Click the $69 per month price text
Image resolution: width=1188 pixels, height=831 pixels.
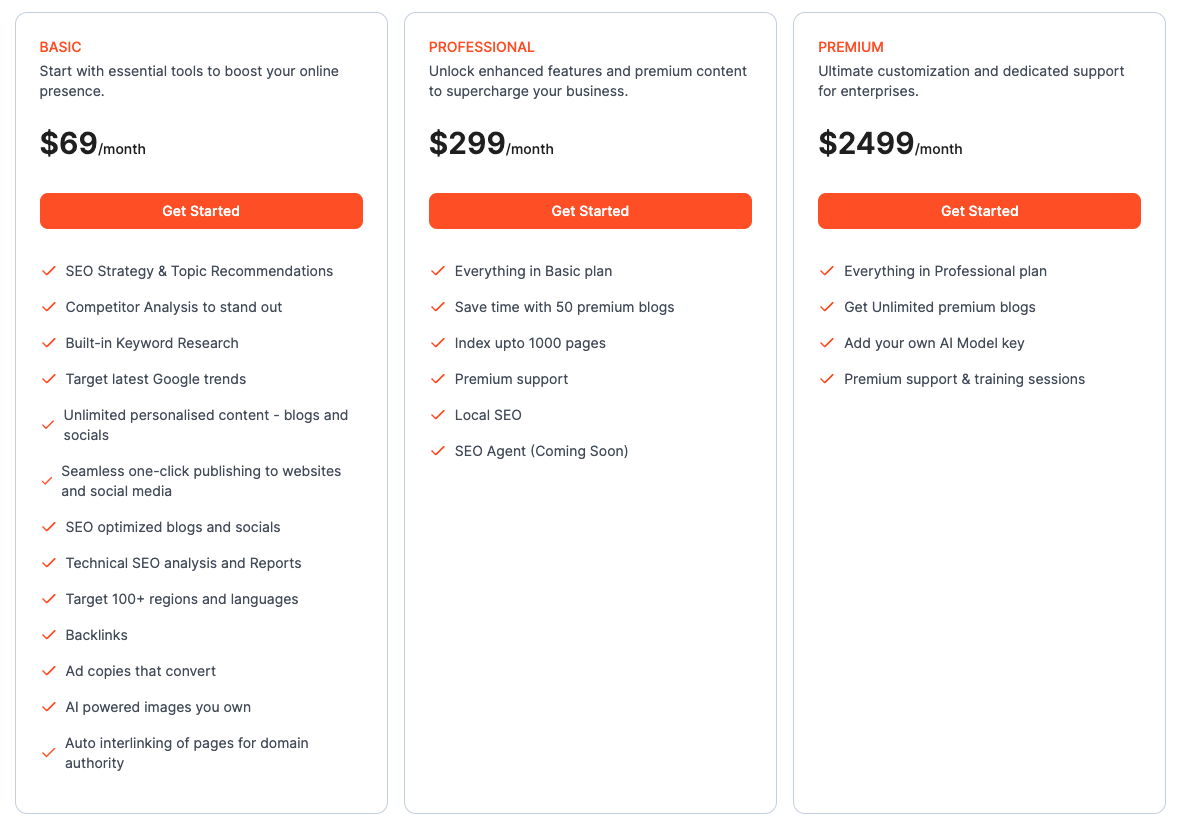92,143
